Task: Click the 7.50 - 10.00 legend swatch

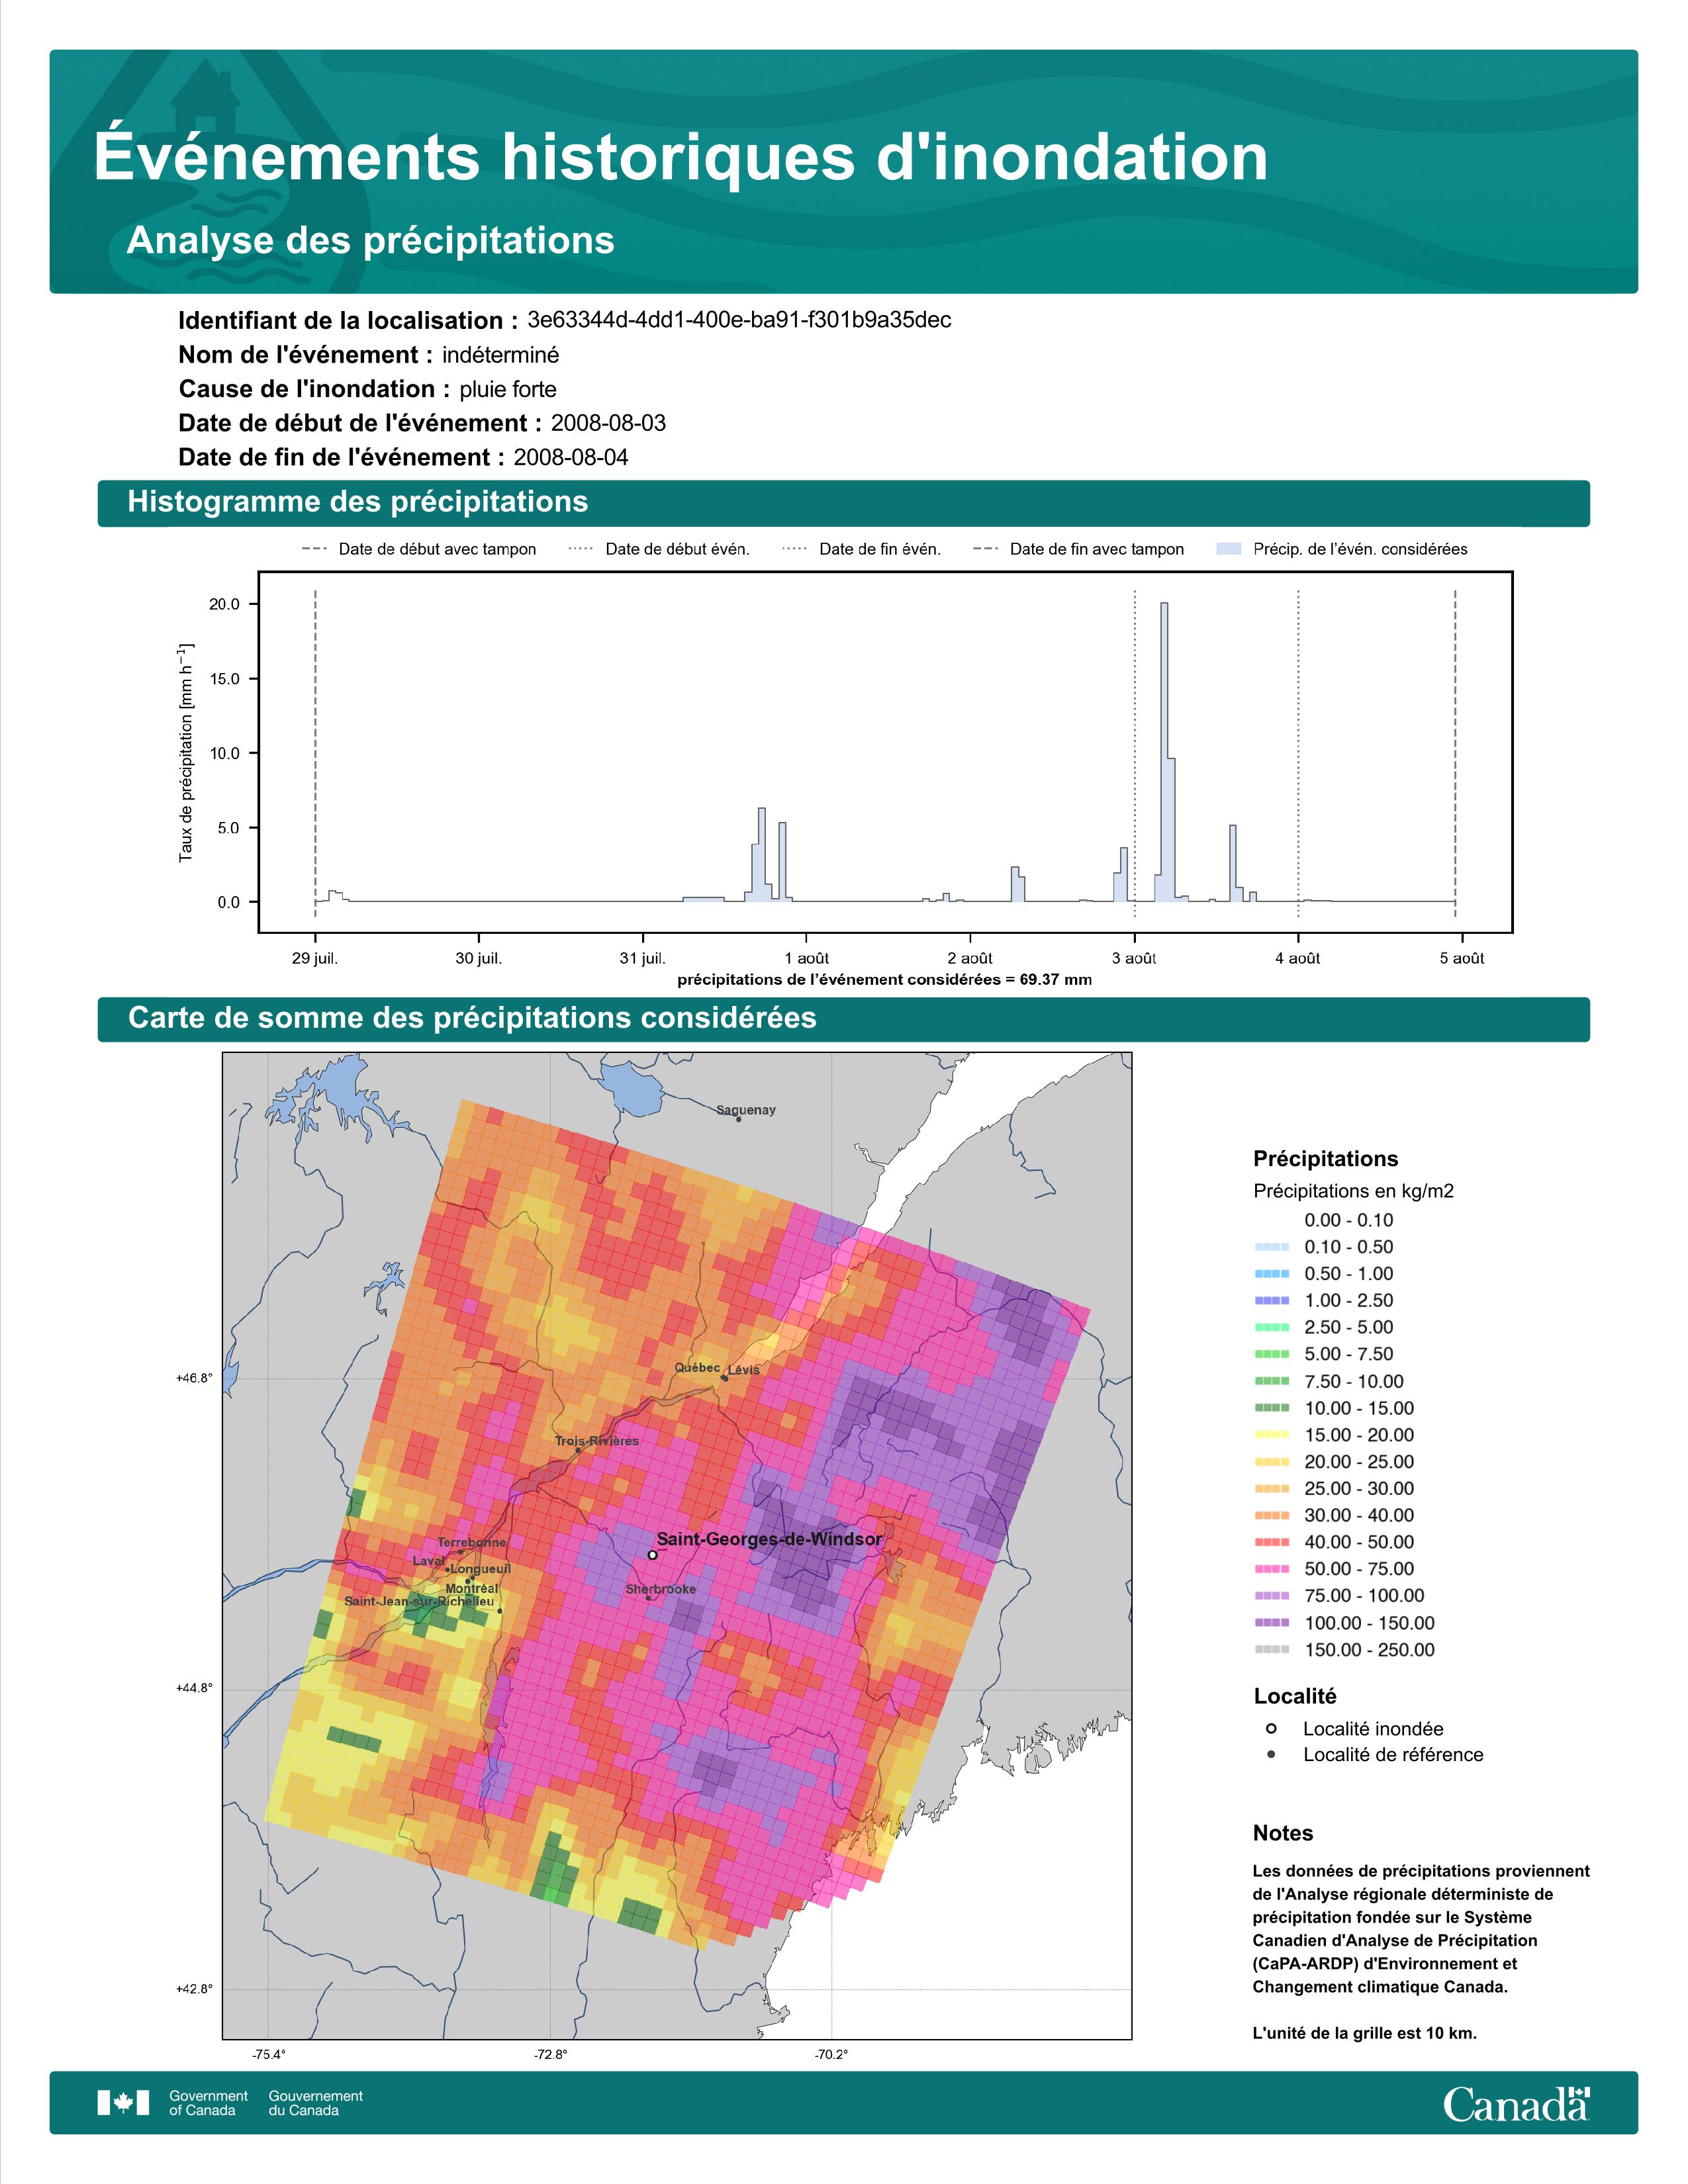Action: click(x=1271, y=1381)
